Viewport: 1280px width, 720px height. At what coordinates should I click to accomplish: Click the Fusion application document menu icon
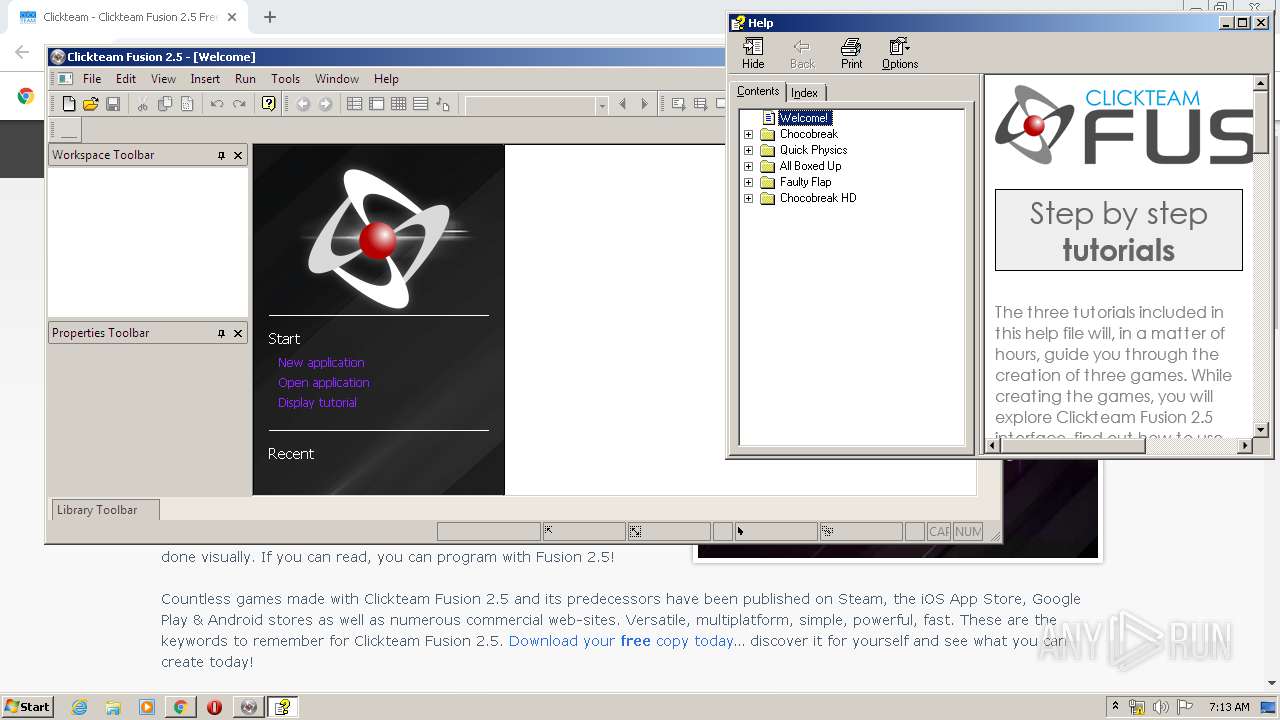point(64,79)
